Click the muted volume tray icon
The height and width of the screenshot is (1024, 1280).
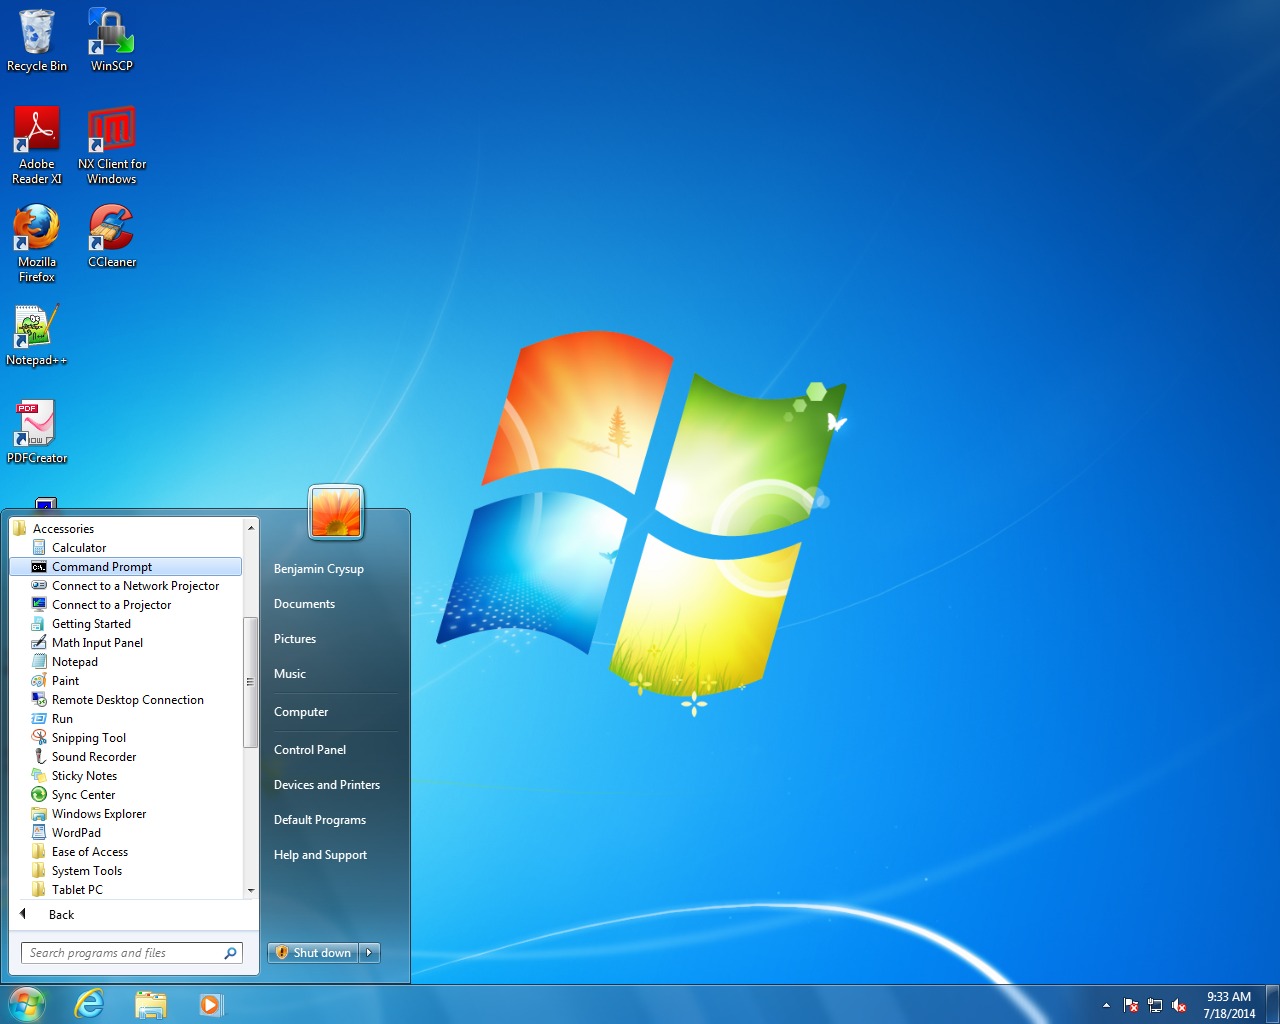1179,1005
